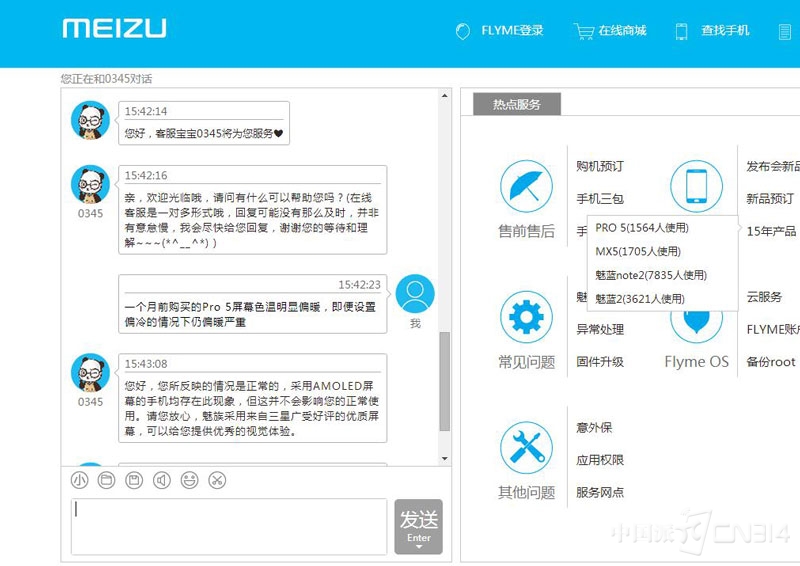The width and height of the screenshot is (800, 566).
Task: Click the scissors screenshot icon
Action: [217, 480]
